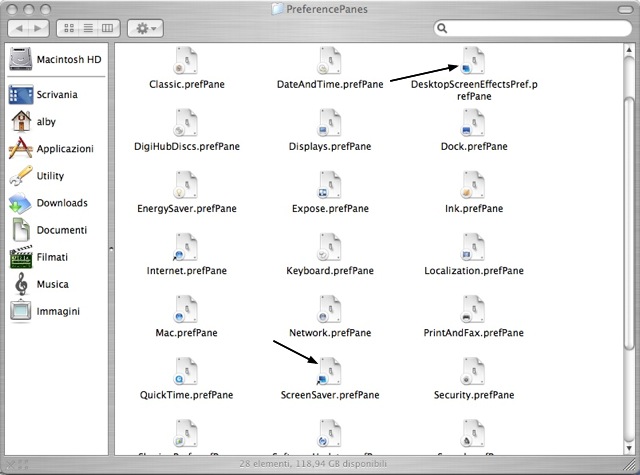Click the Expose.prefPane file name
The height and width of the screenshot is (475, 640).
tap(330, 209)
